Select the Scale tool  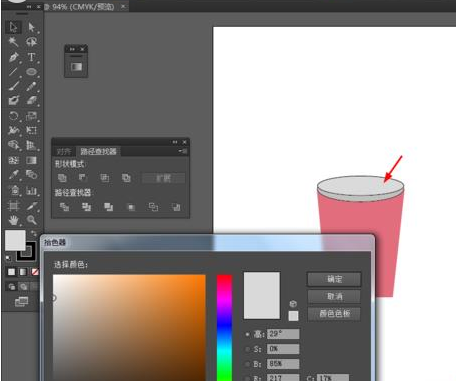coord(31,116)
